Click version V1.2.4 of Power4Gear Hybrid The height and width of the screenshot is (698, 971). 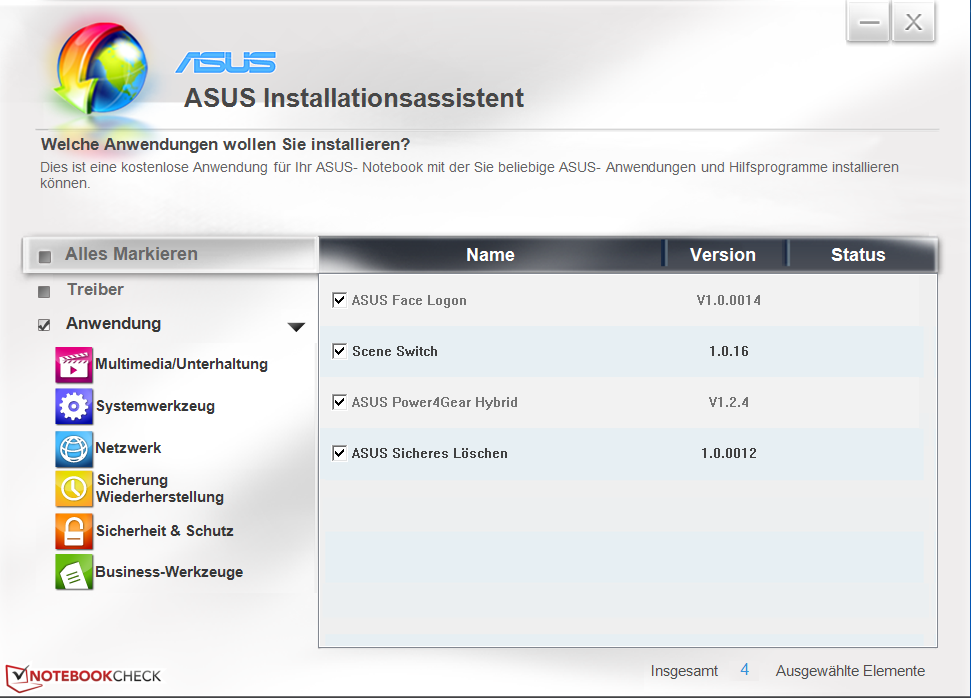pyautogui.click(x=729, y=402)
